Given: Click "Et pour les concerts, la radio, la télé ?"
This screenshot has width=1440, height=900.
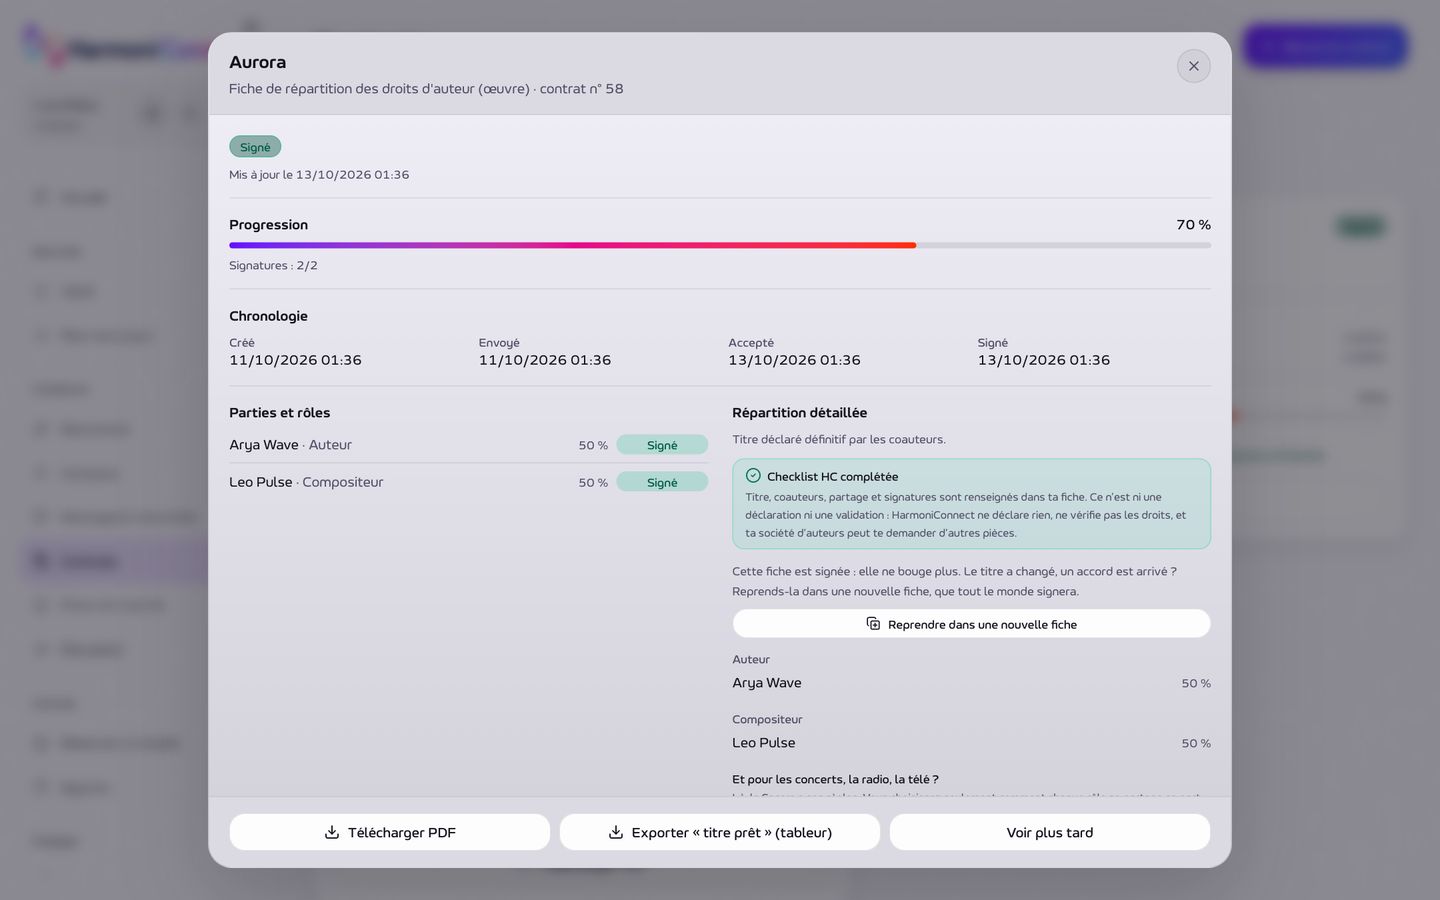Looking at the screenshot, I should (835, 780).
